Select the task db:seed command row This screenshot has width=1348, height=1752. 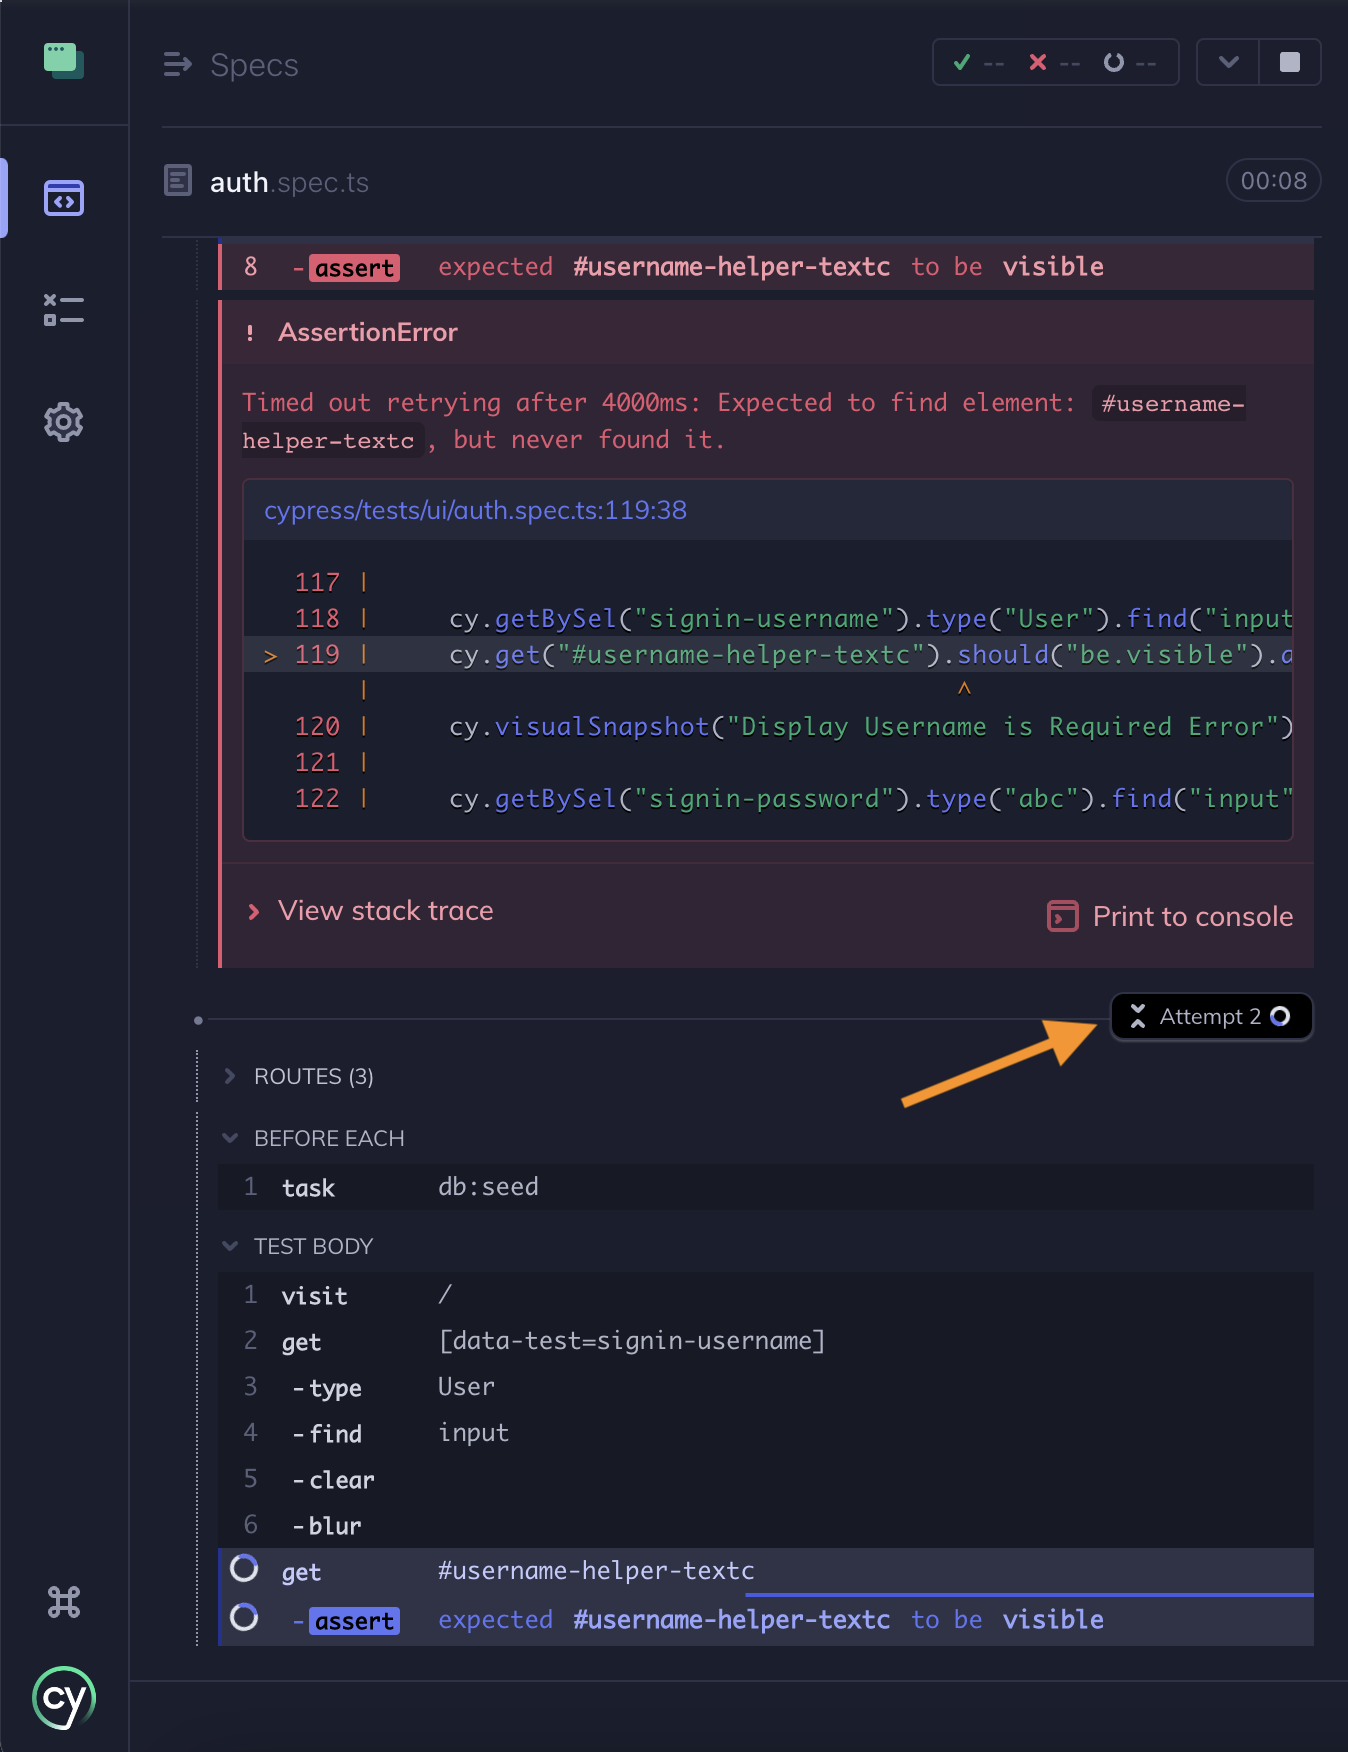click(764, 1187)
